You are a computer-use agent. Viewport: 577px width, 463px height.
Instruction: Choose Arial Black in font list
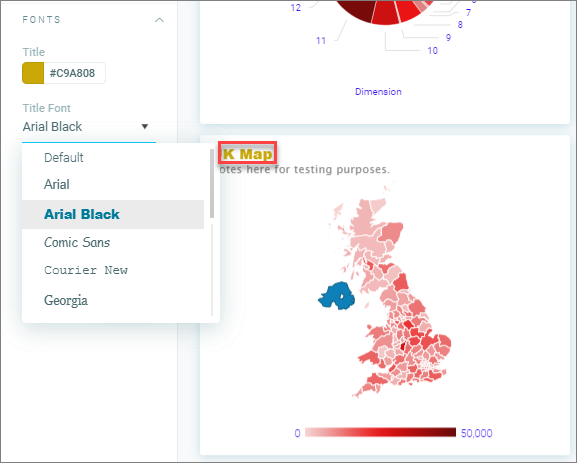[113, 214]
